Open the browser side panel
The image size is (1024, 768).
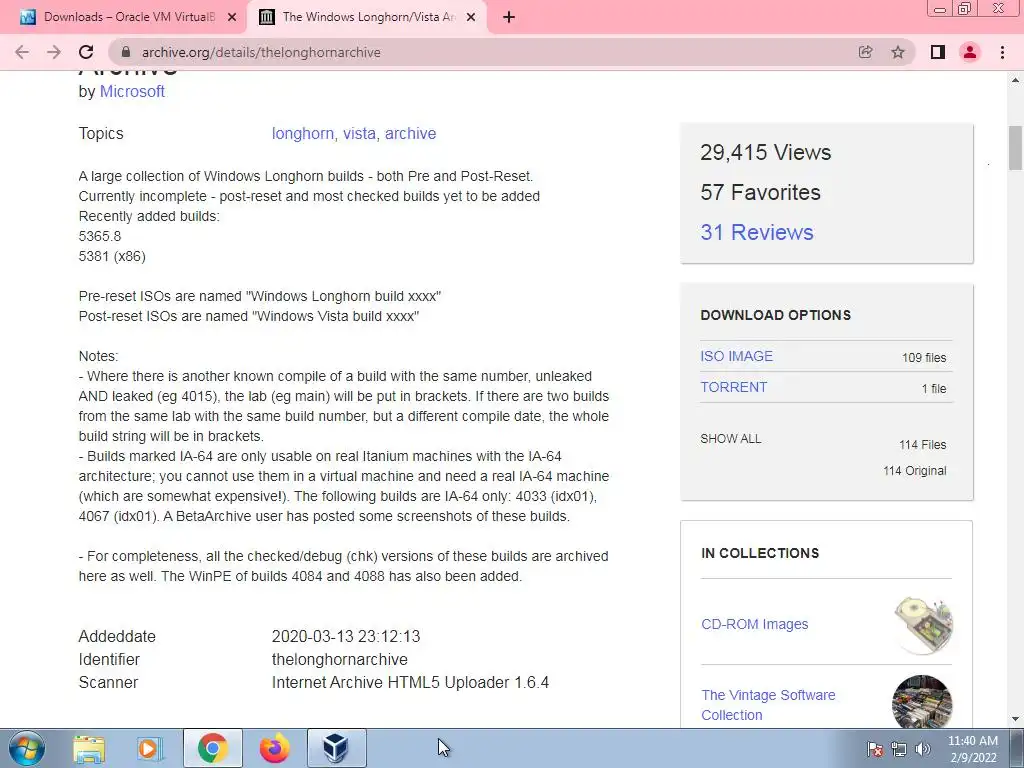938,52
